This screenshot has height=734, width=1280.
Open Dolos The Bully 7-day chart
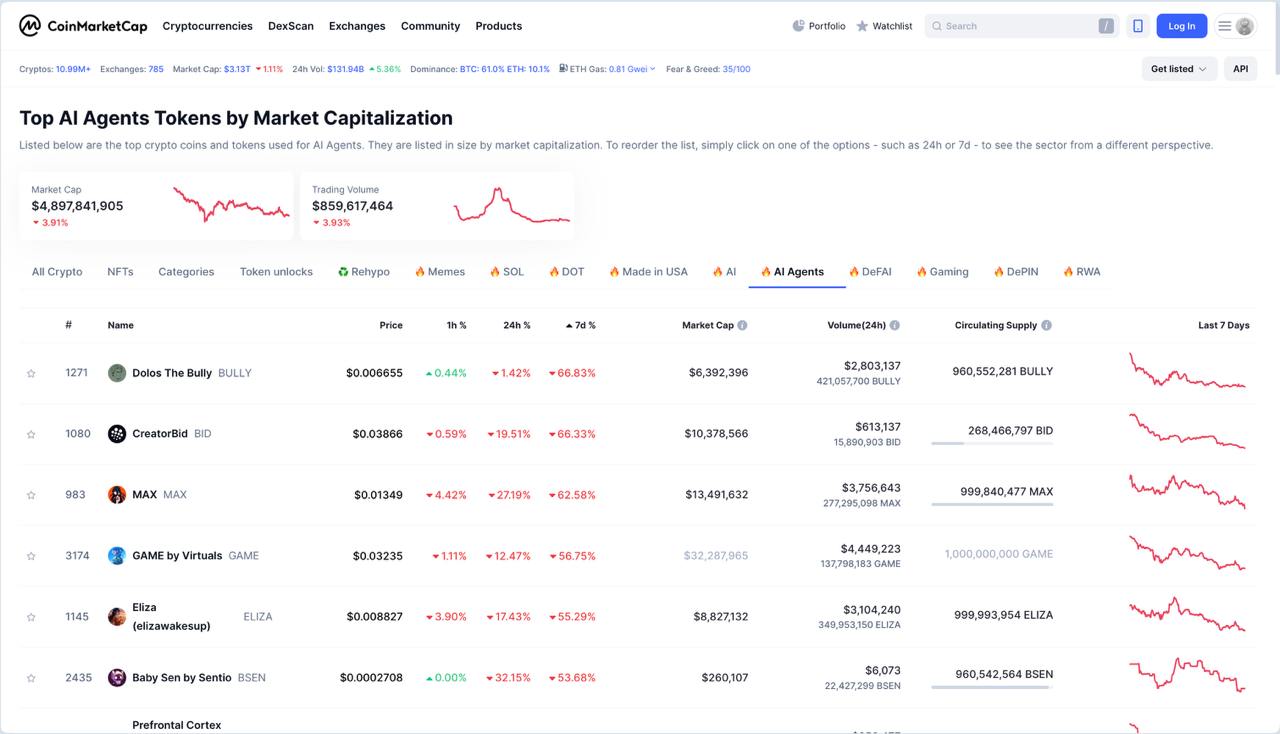click(x=1188, y=371)
